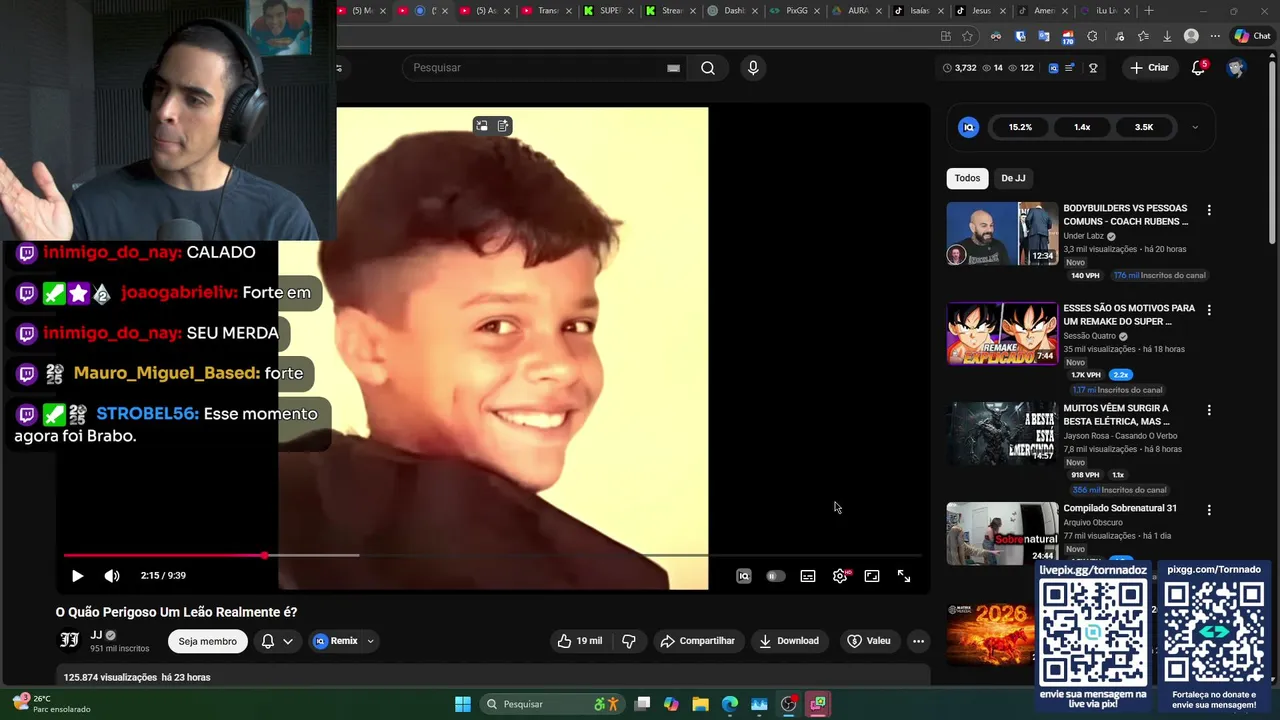The height and width of the screenshot is (720, 1280).
Task: Open Edge Copilot Chat button
Action: tap(1252, 36)
